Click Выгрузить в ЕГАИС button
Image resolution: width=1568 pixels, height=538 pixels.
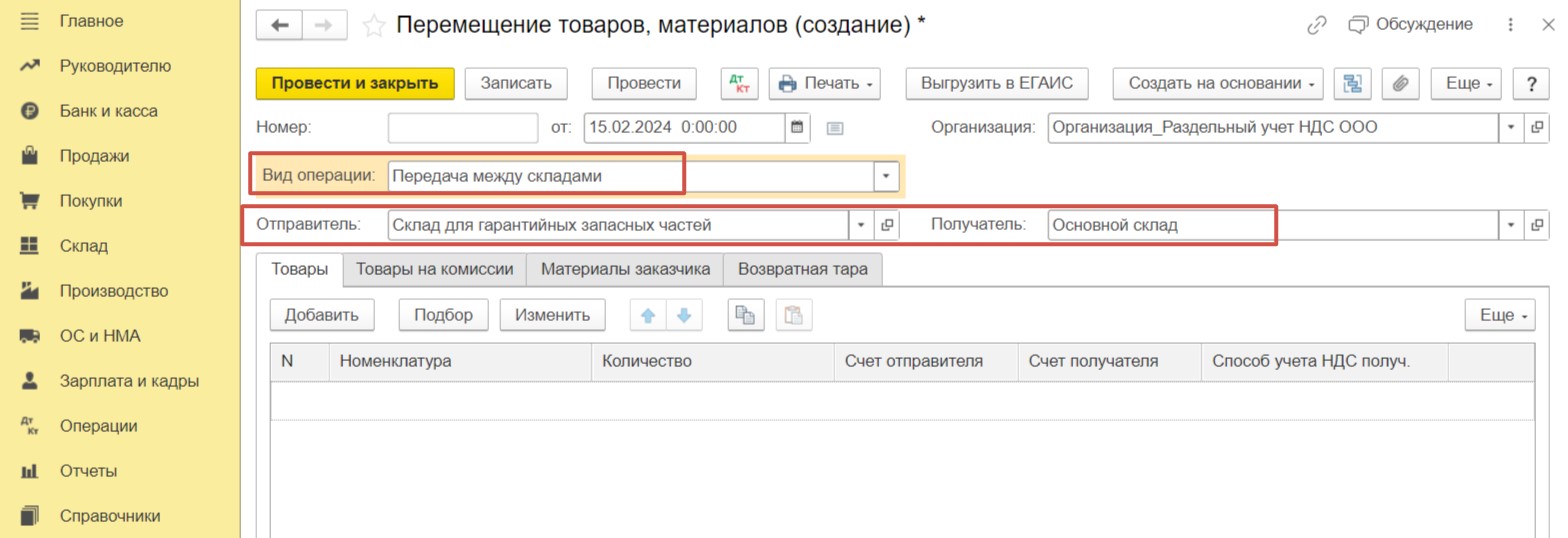tap(996, 84)
